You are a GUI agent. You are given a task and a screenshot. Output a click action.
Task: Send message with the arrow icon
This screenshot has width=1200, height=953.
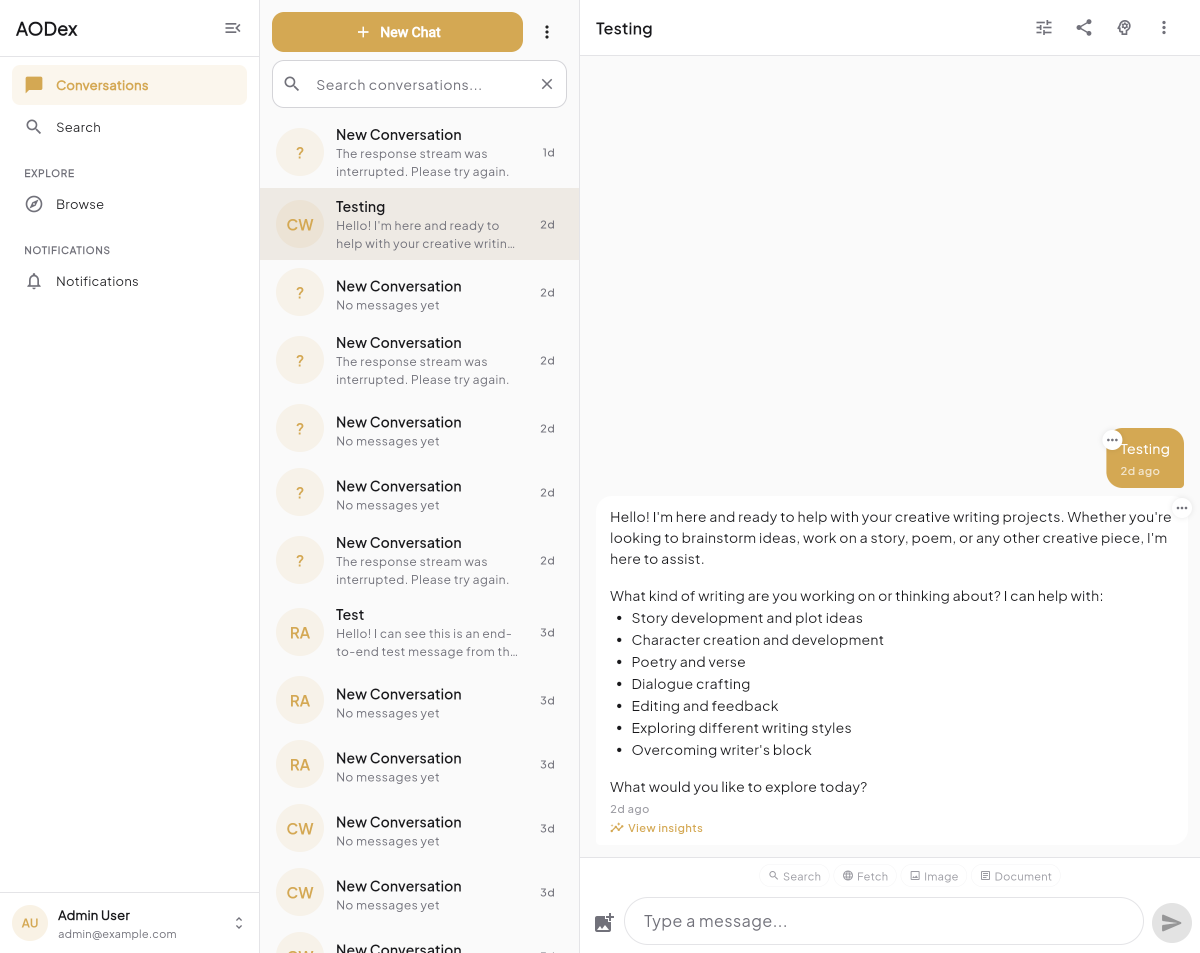point(1171,922)
